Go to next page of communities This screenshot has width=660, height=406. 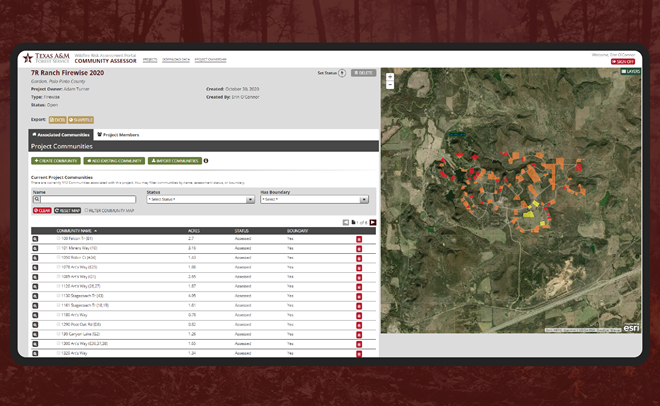point(373,222)
